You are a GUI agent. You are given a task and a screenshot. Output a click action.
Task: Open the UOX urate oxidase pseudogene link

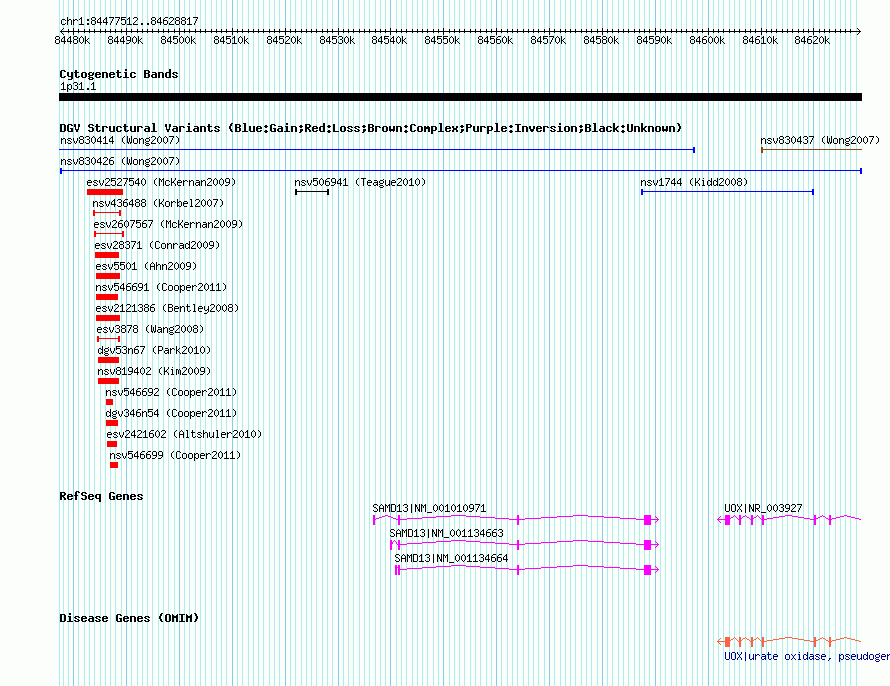[x=807, y=656]
